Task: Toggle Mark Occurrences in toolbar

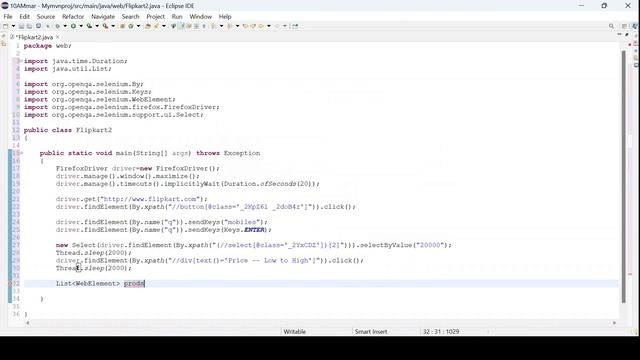Action: pyautogui.click(x=182, y=26)
